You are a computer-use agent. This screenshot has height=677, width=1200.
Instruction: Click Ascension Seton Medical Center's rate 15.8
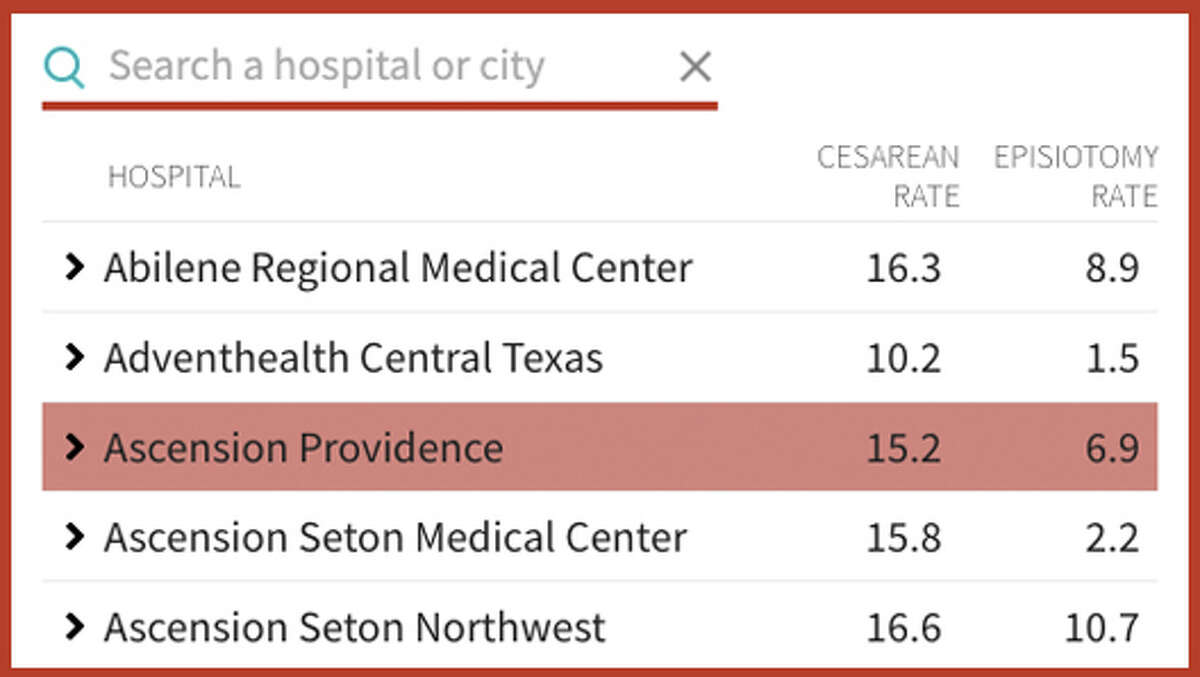point(905,537)
